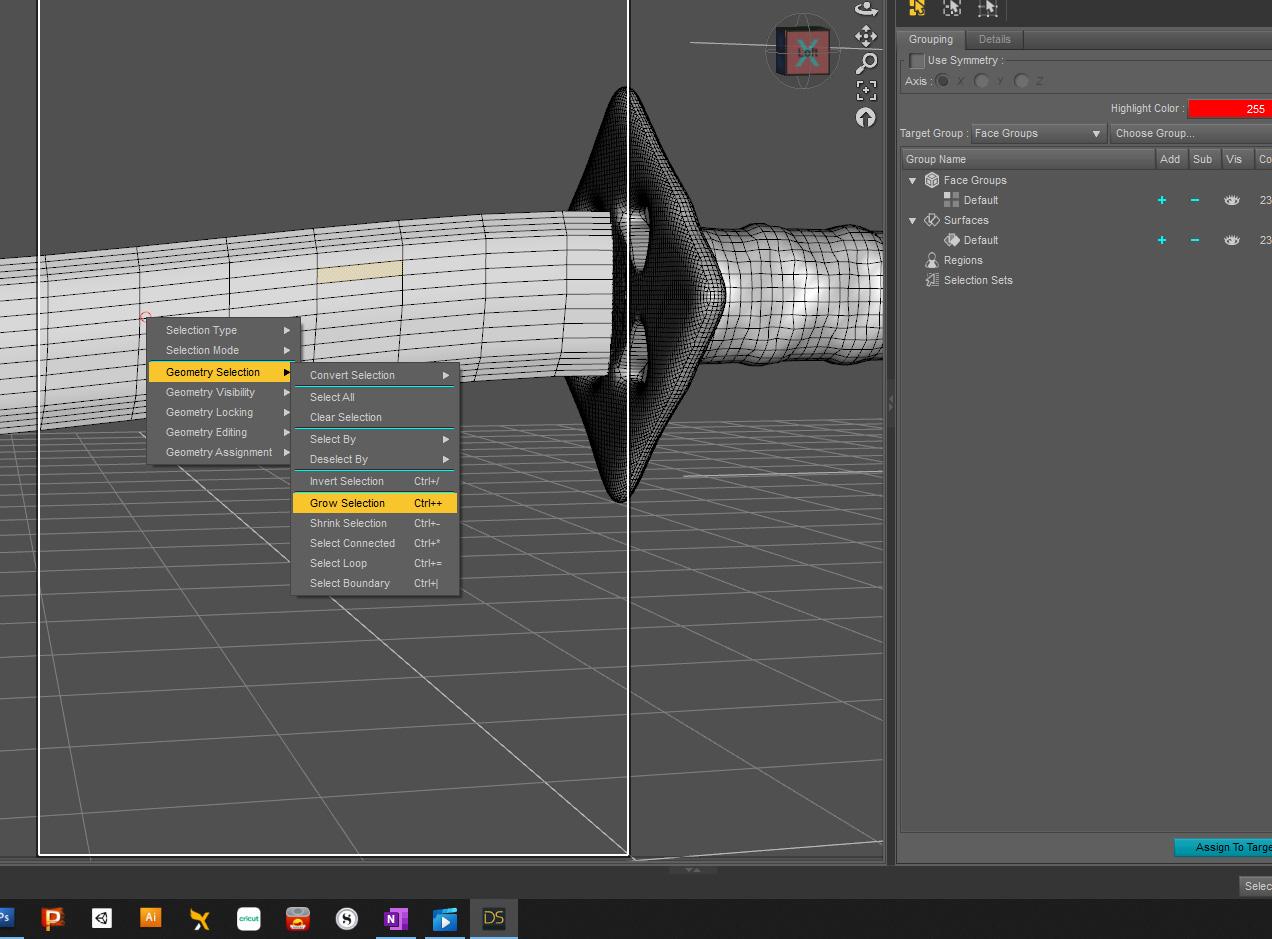The width and height of the screenshot is (1272, 939).
Task: Collapse the Surfaces tree node
Action: pyautogui.click(x=912, y=220)
